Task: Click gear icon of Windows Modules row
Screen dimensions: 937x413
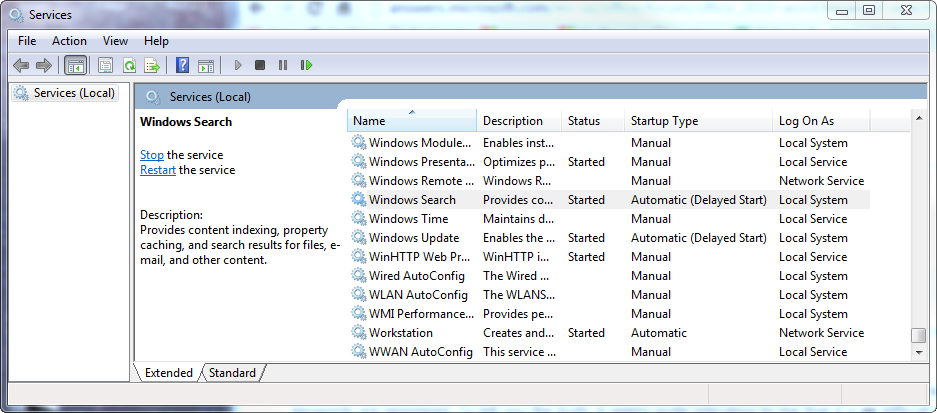Action: tap(359, 142)
